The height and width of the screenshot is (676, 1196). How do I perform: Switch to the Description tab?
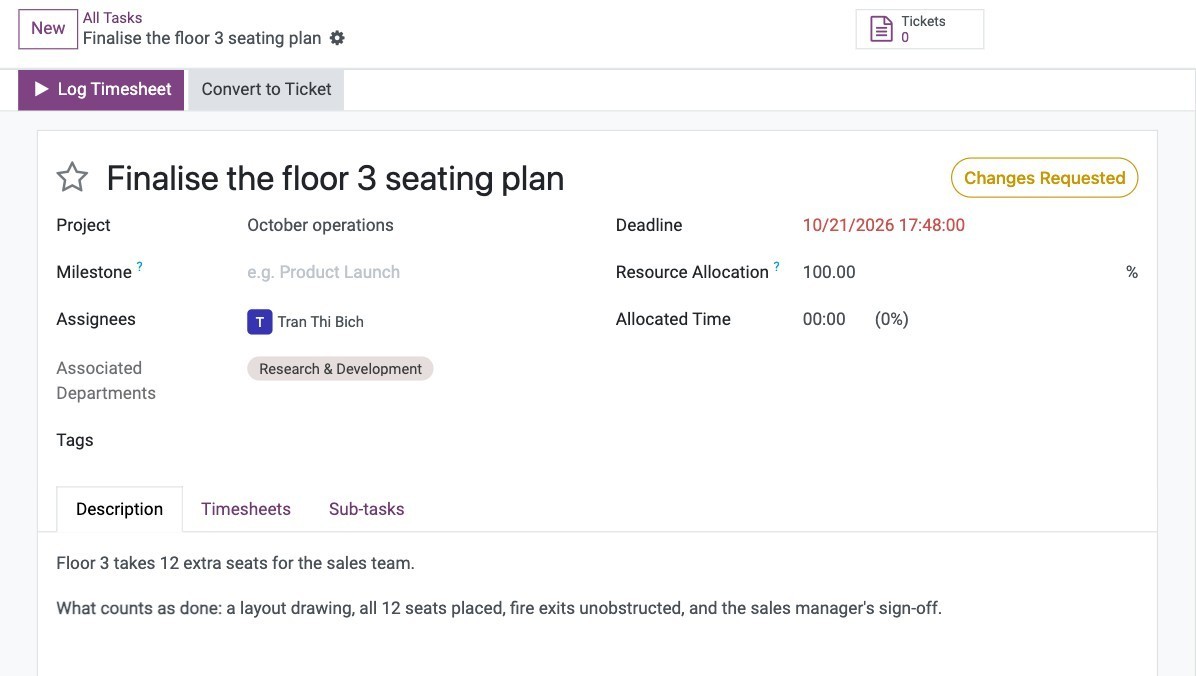[120, 509]
